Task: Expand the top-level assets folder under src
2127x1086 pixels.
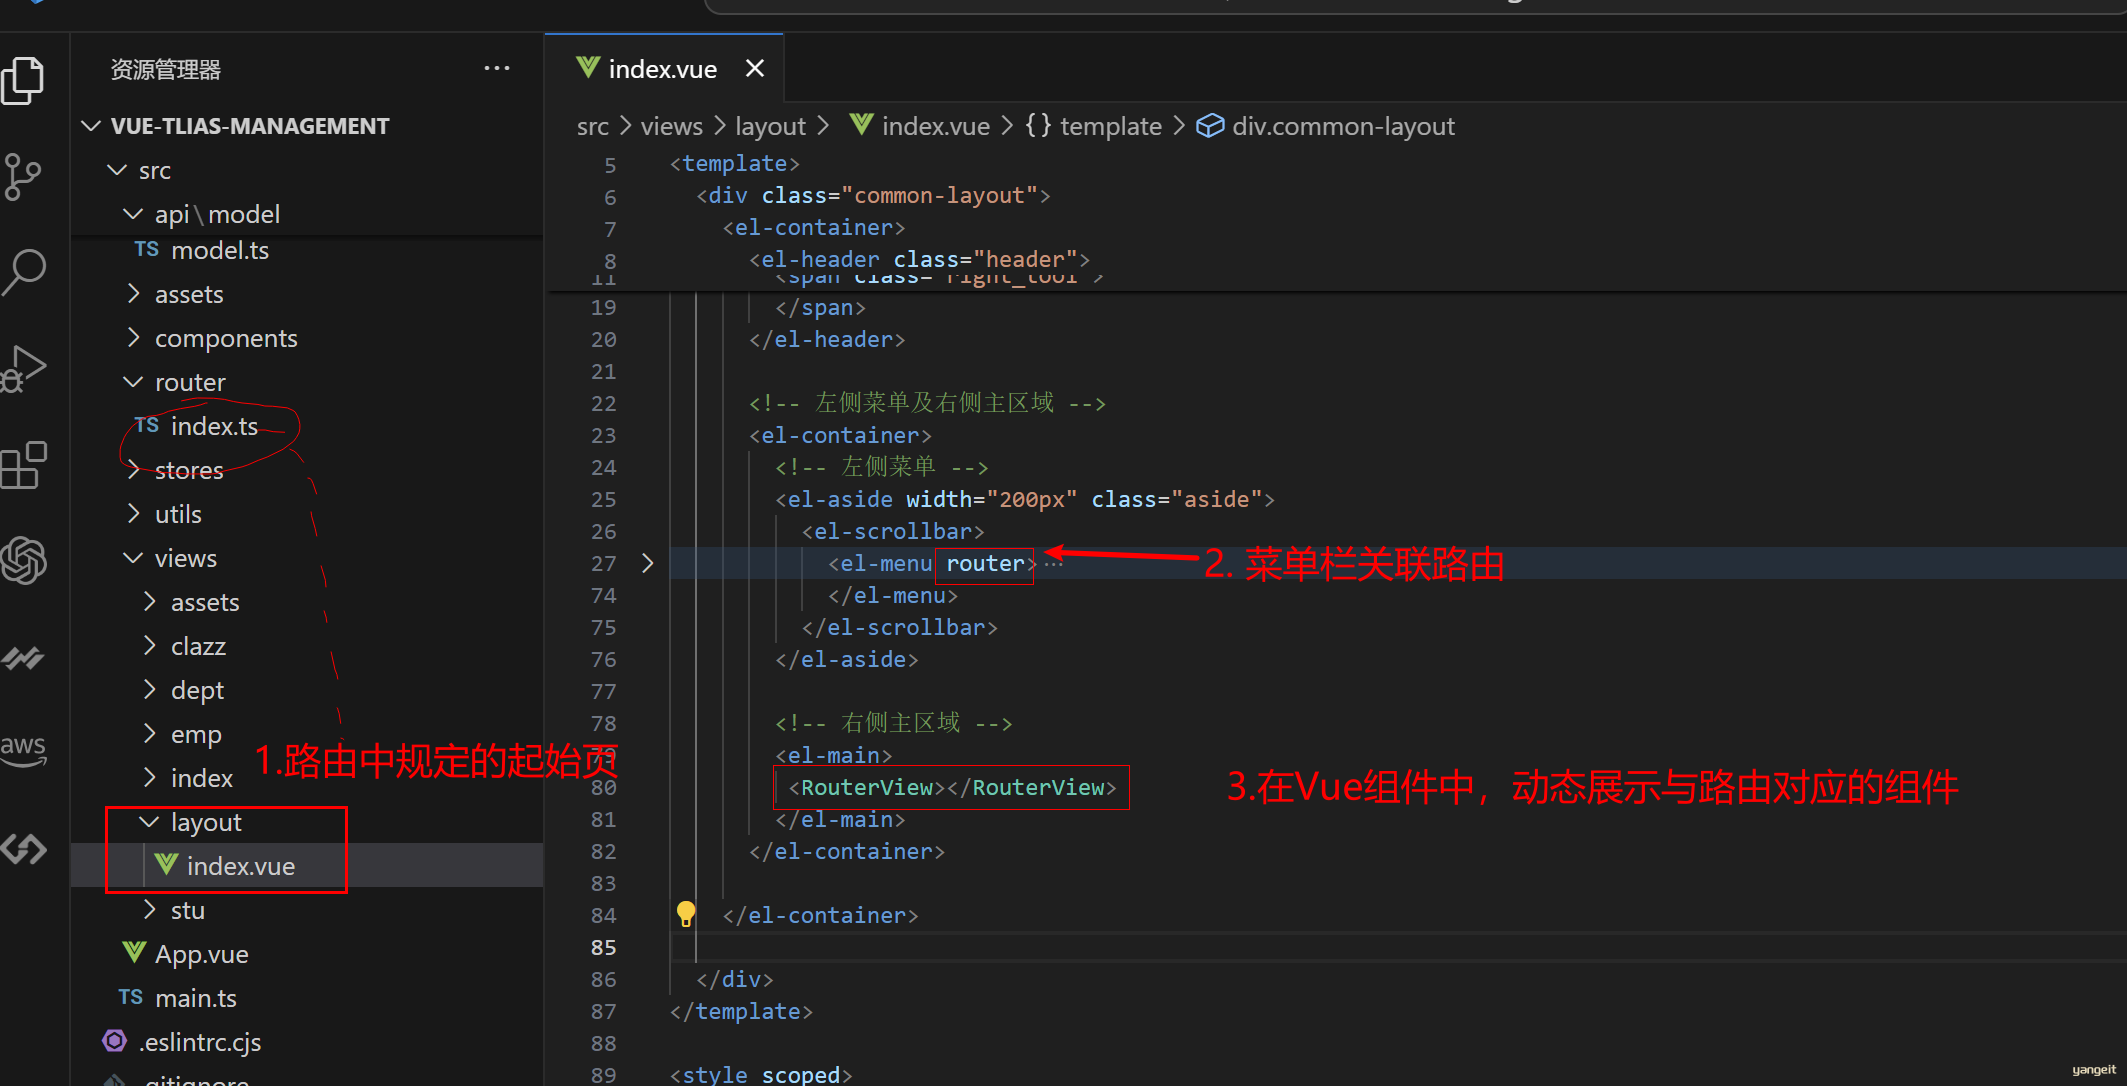Action: pyautogui.click(x=133, y=293)
